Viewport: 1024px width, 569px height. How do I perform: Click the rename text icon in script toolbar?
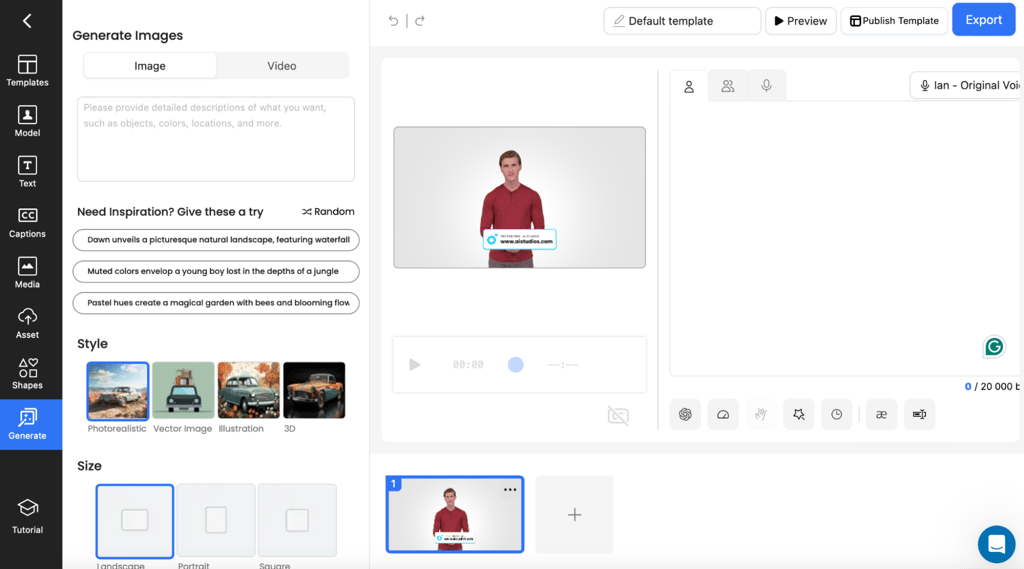[919, 414]
